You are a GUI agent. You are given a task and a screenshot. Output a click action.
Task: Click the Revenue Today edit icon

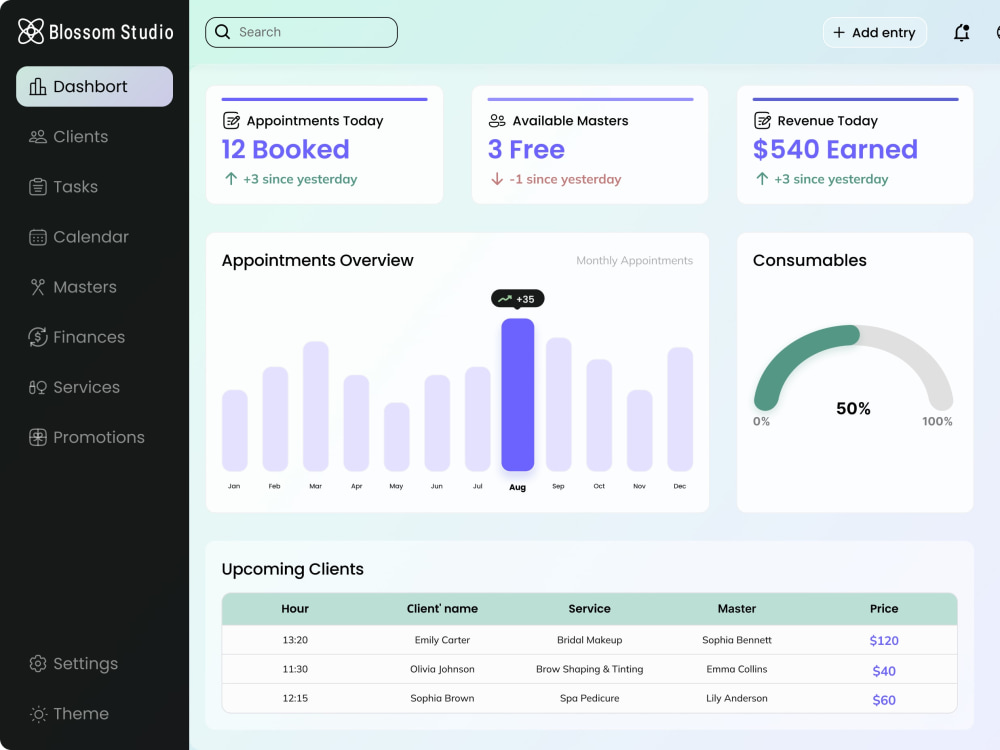pos(762,120)
